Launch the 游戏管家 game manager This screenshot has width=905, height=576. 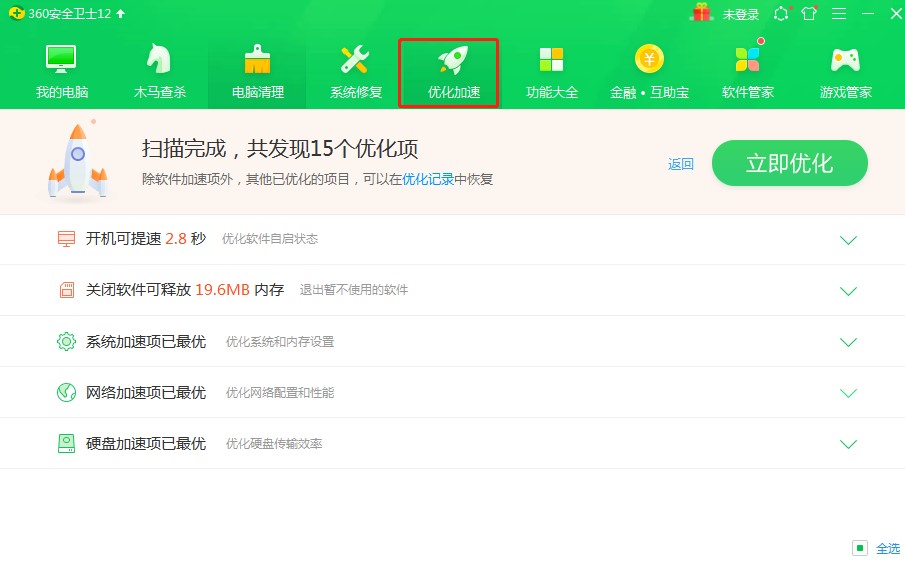(x=845, y=70)
